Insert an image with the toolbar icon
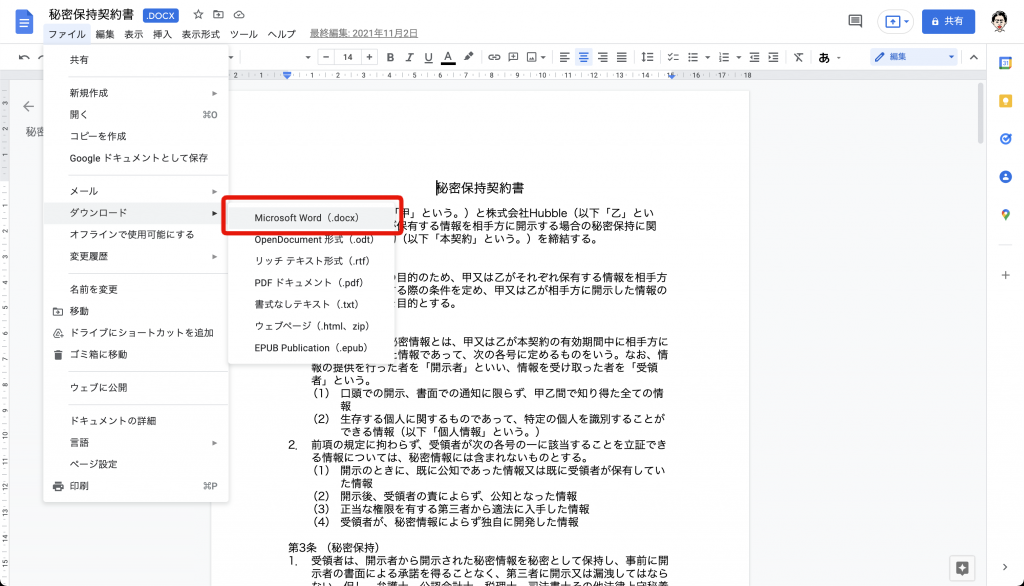 (x=532, y=57)
